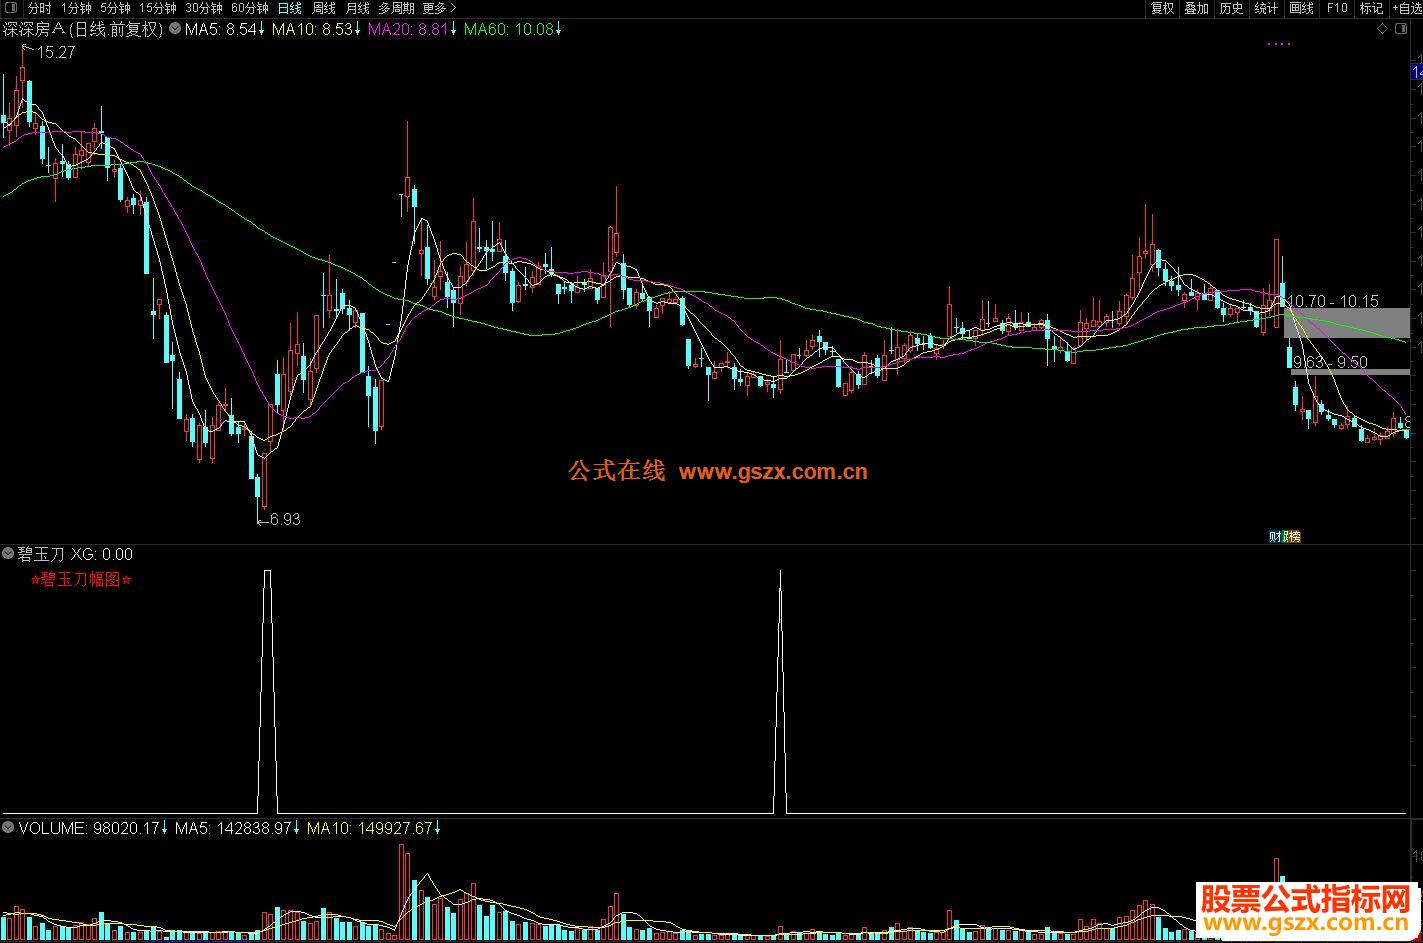Click the 统计 statistics button
The image size is (1423, 943).
pyautogui.click(x=1266, y=8)
